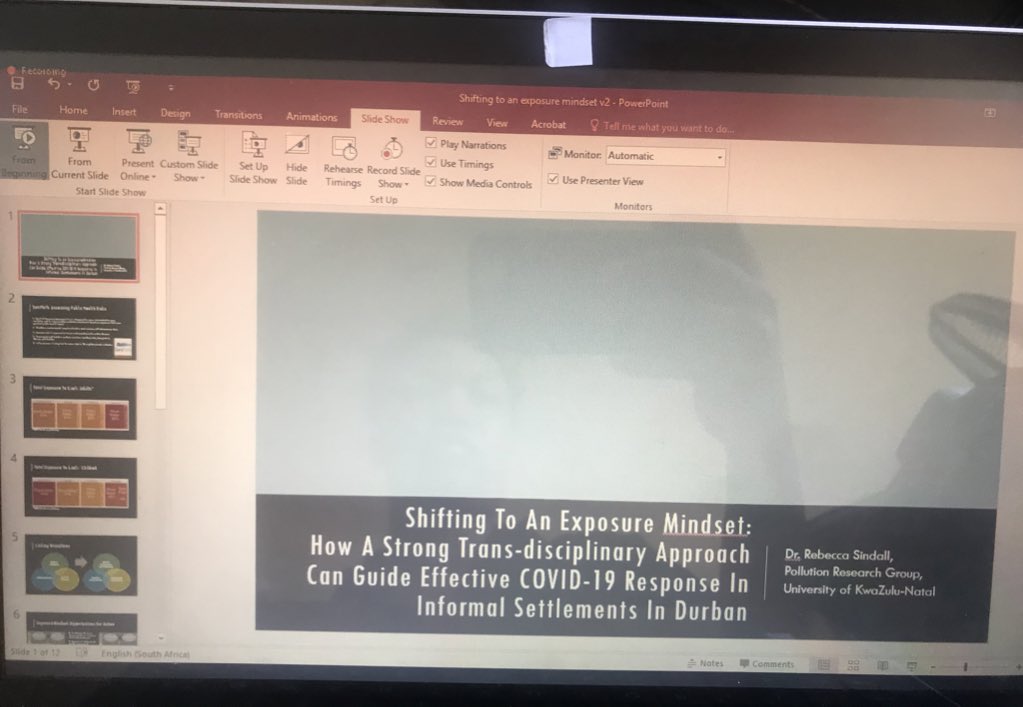The image size is (1023, 707).
Task: Switch to Acrobat tab
Action: [x=548, y=124]
